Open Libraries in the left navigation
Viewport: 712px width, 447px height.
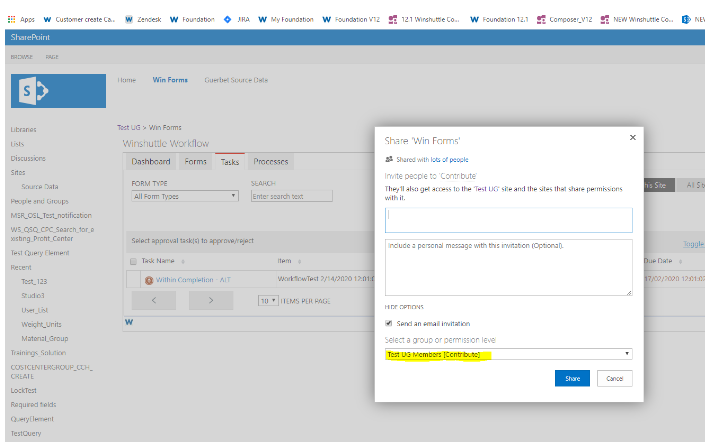click(x=24, y=129)
